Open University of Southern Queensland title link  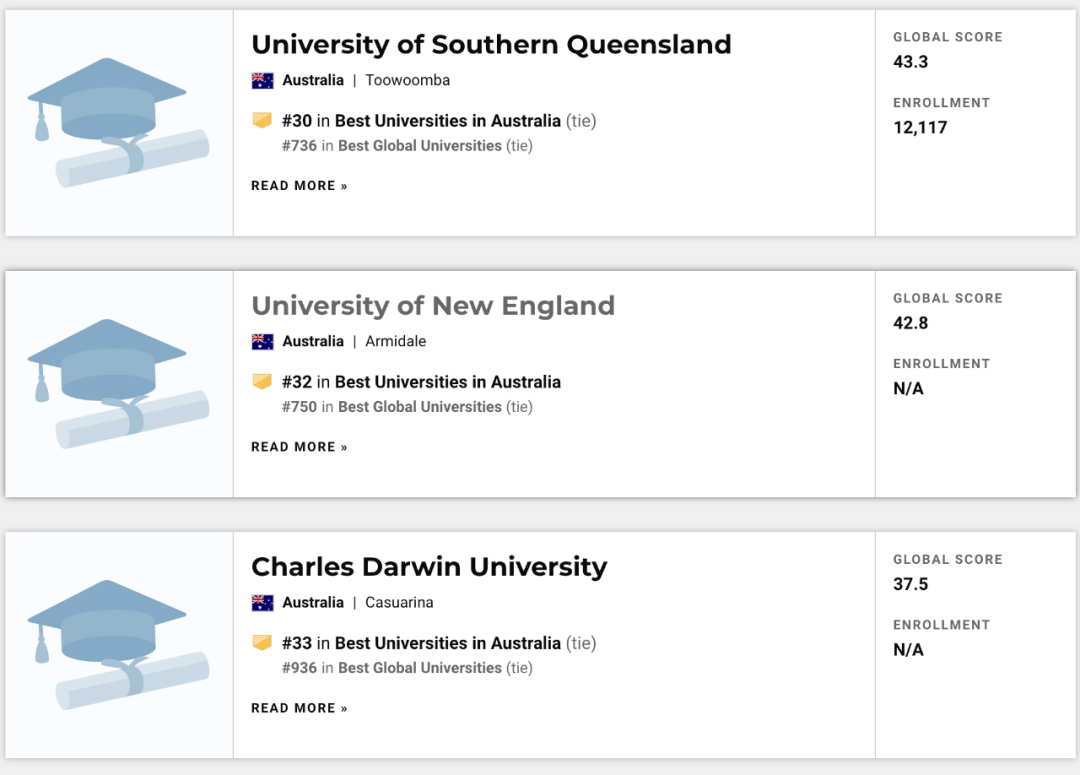[491, 45]
